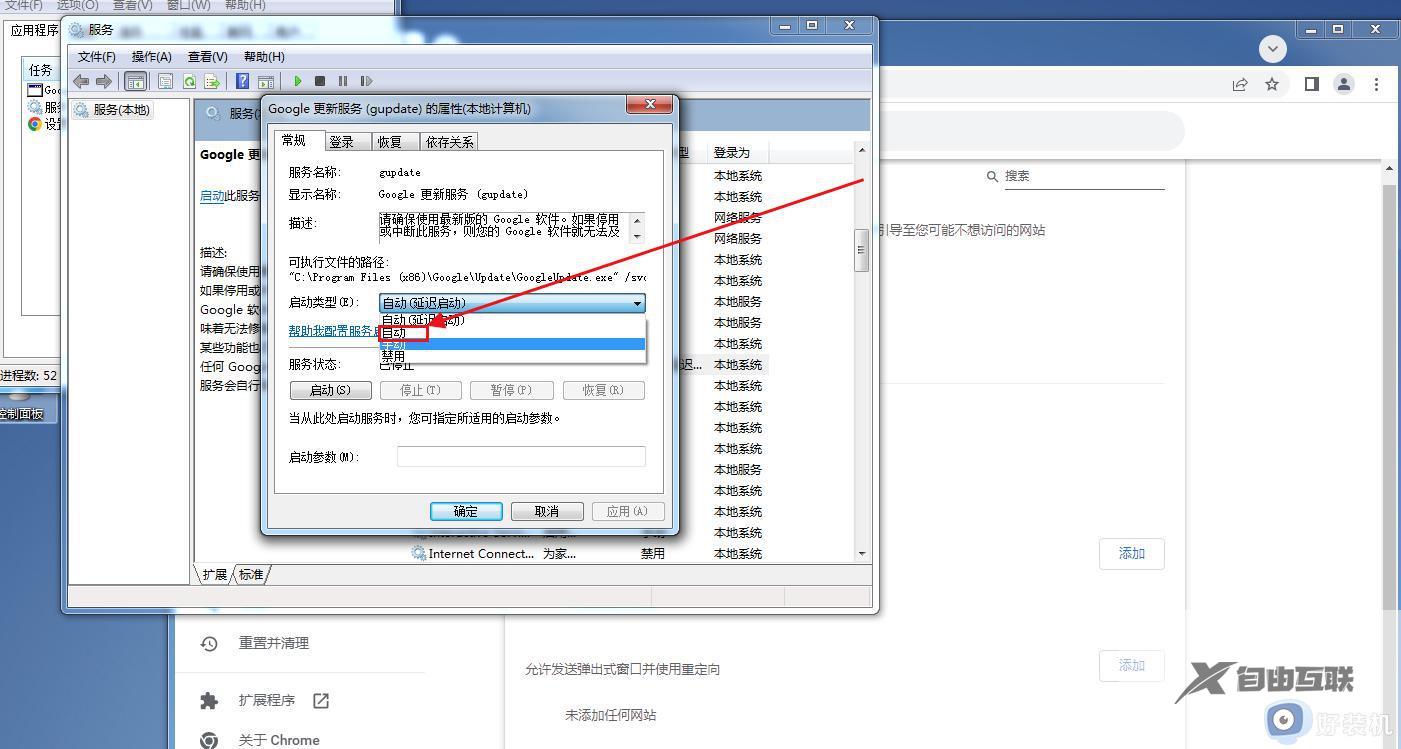Click the Export List icon in Services toolbar

tap(212, 81)
